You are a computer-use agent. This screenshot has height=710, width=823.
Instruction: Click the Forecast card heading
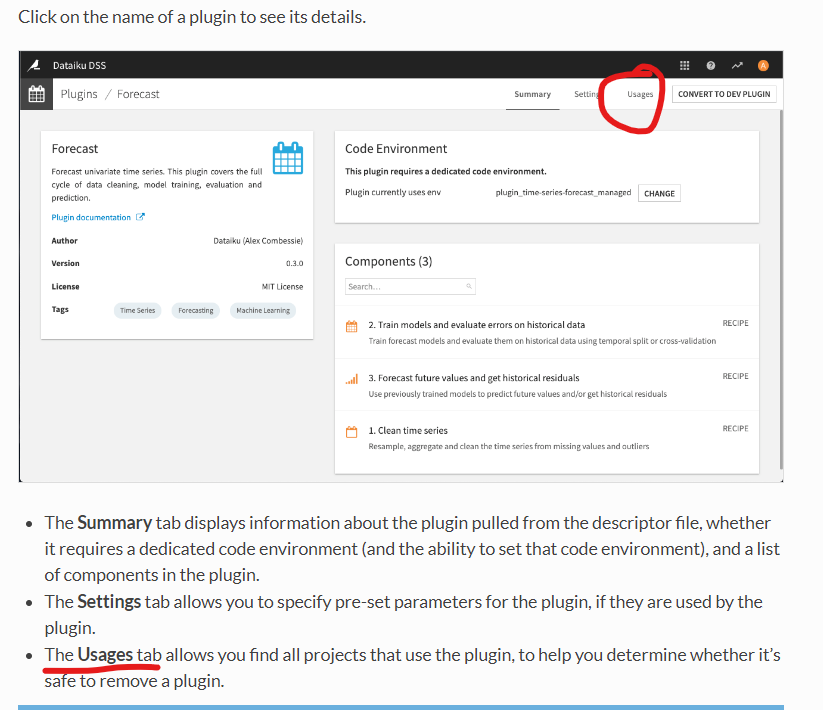pos(75,149)
